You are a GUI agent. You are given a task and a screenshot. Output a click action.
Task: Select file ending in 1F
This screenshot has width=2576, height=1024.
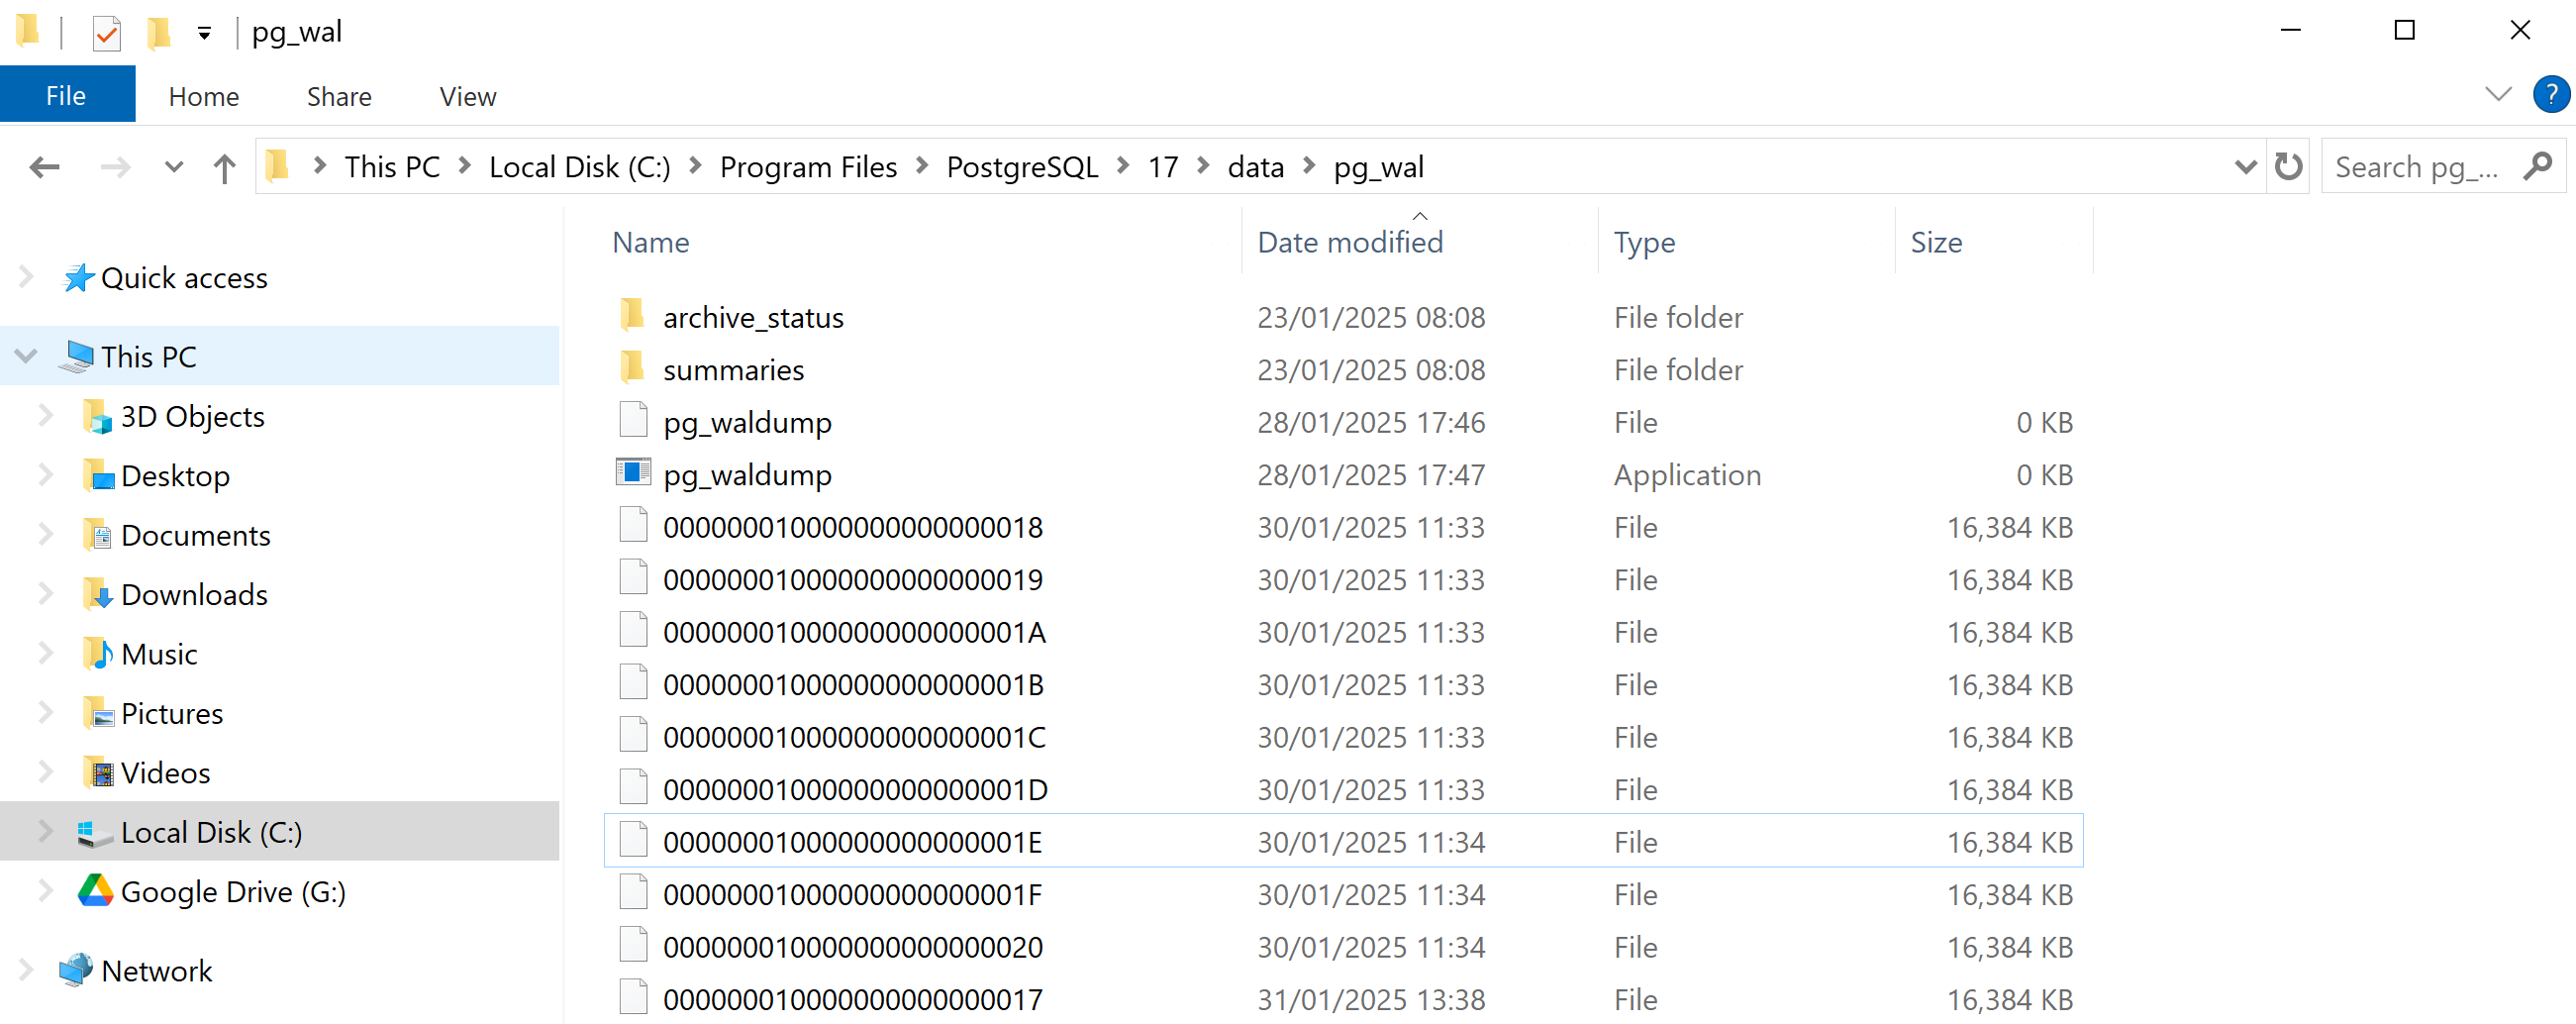tap(852, 895)
